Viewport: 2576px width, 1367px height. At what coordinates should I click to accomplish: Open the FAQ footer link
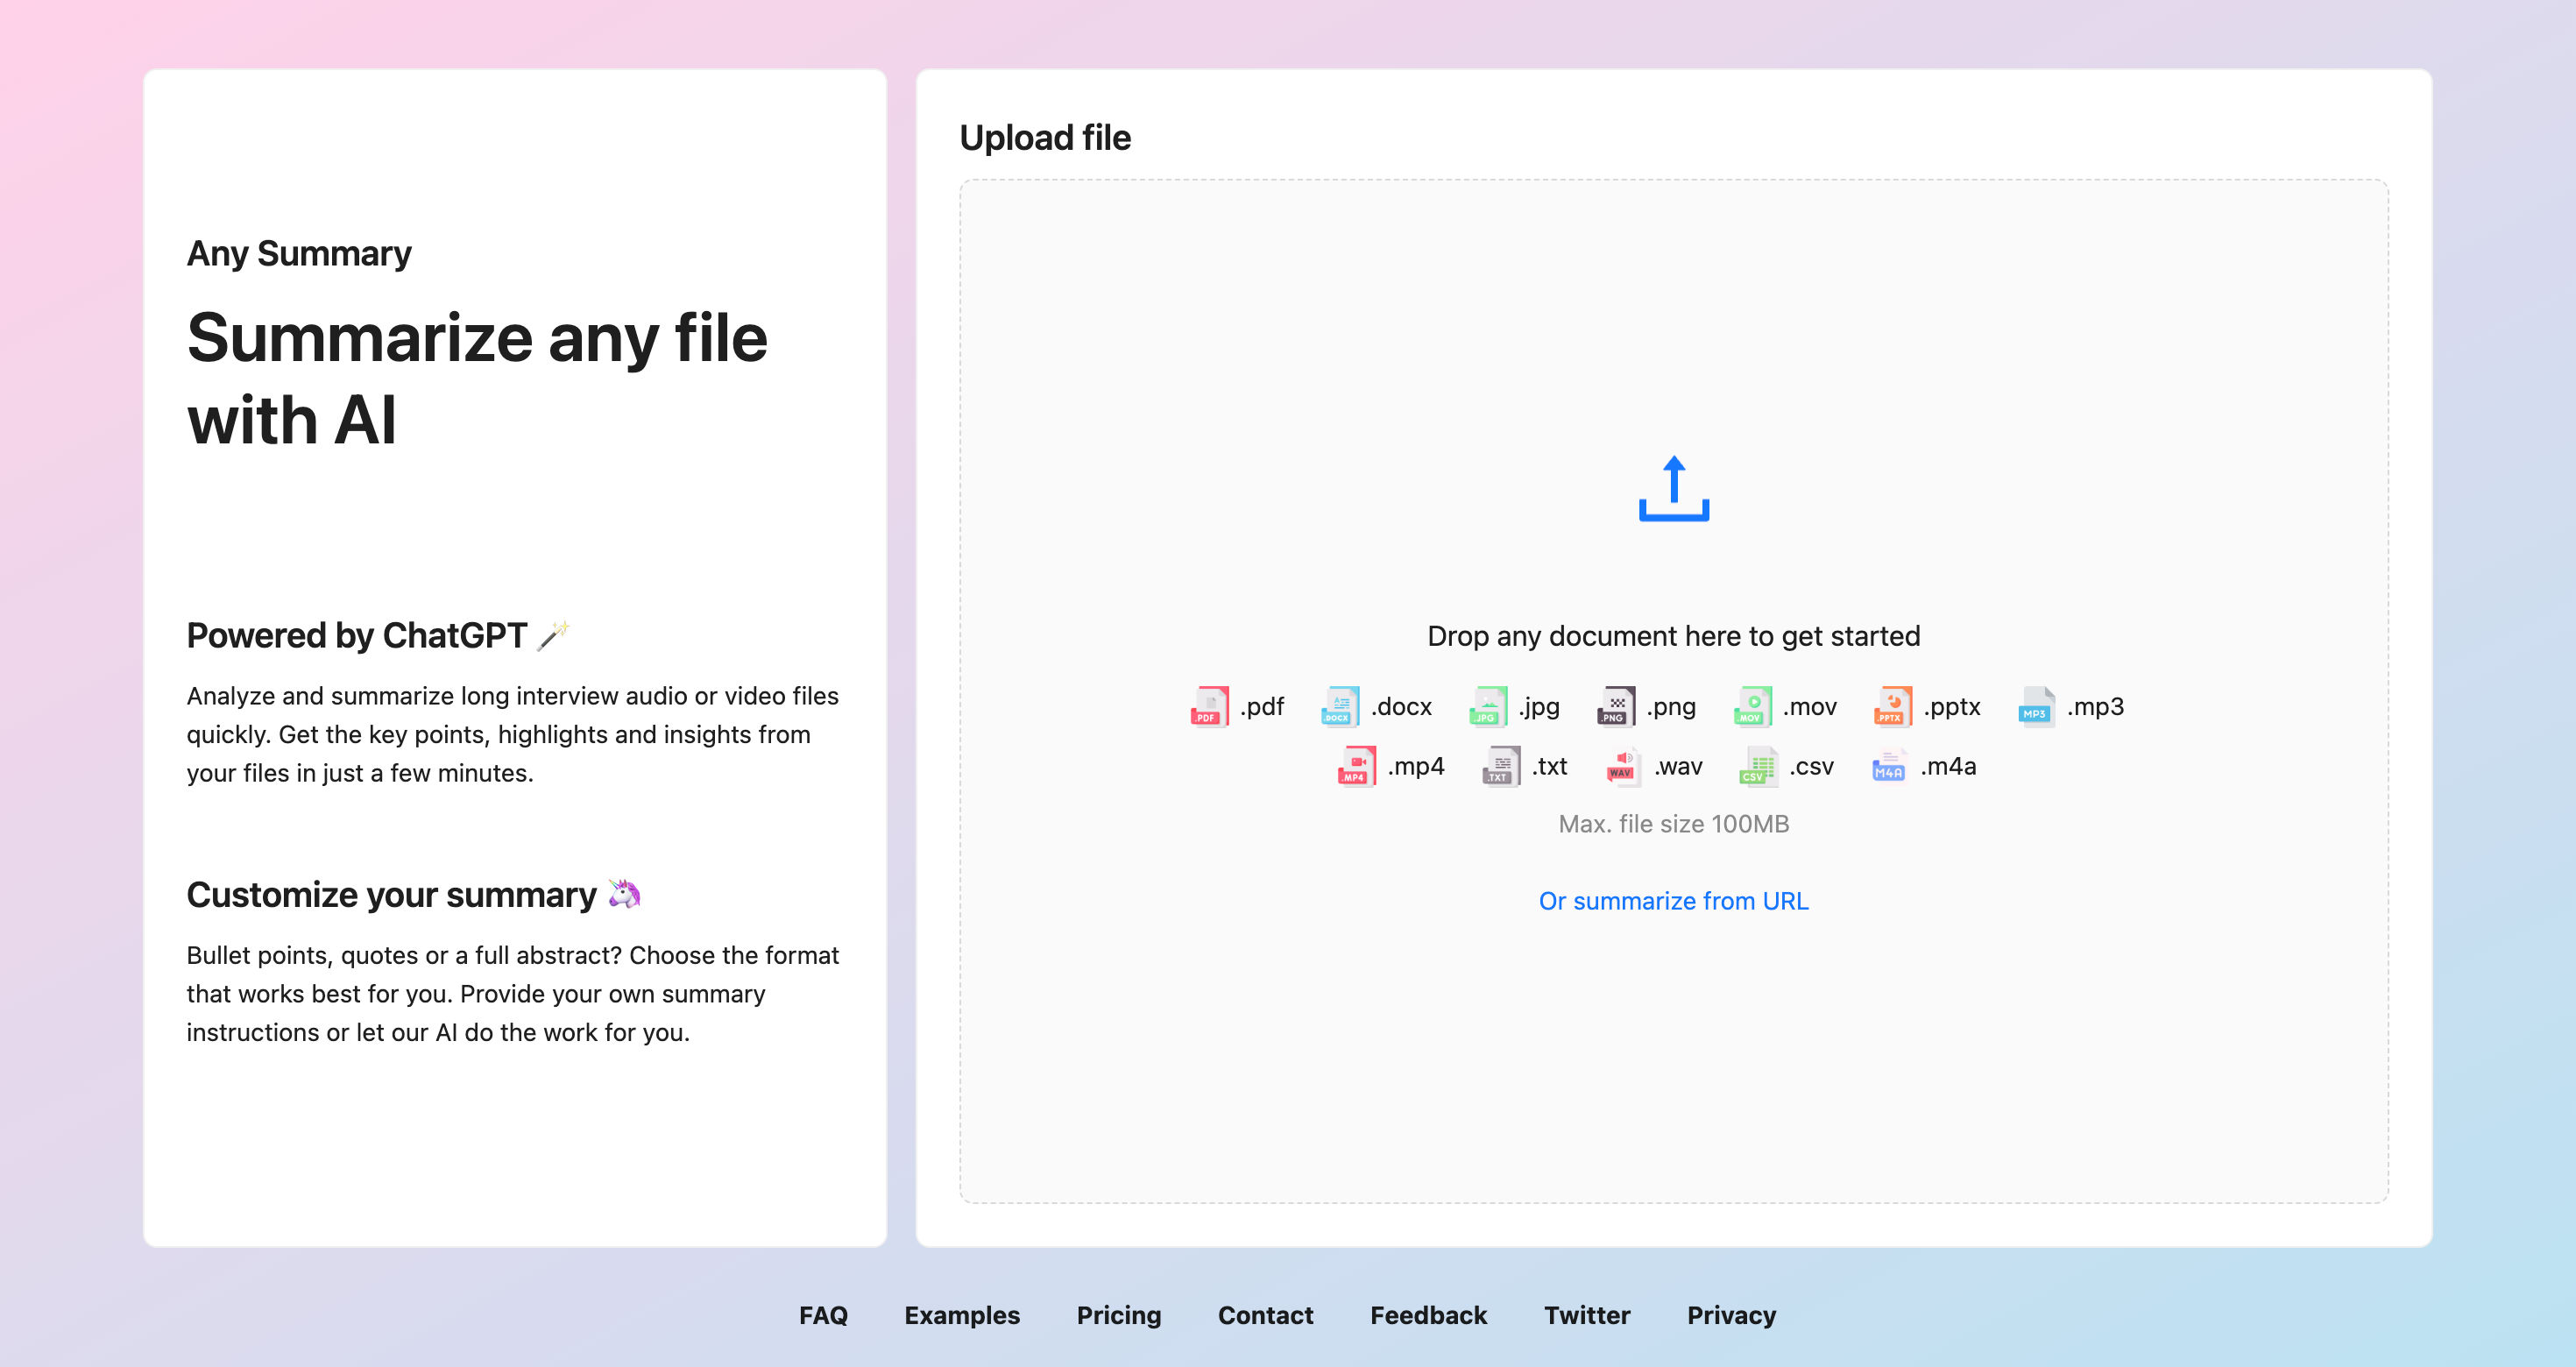(823, 1315)
